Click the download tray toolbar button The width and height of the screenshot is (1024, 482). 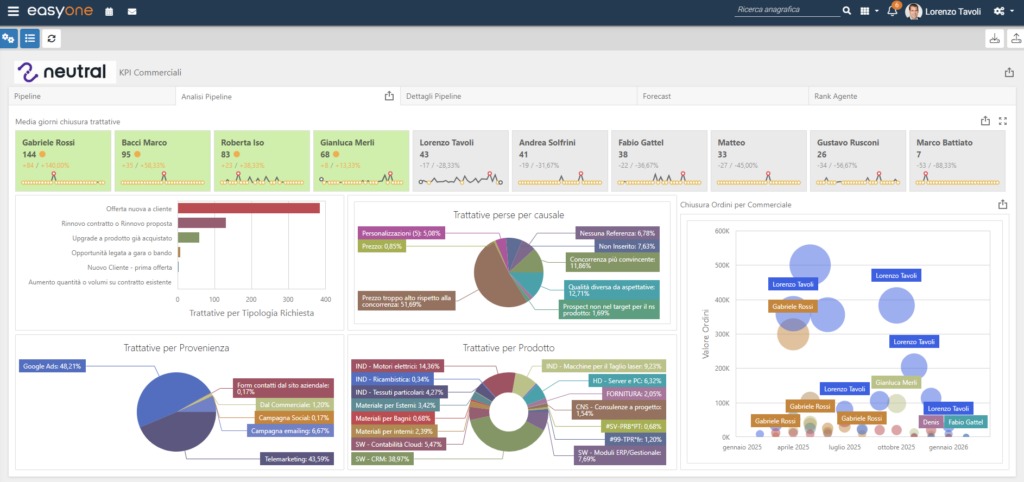993,38
